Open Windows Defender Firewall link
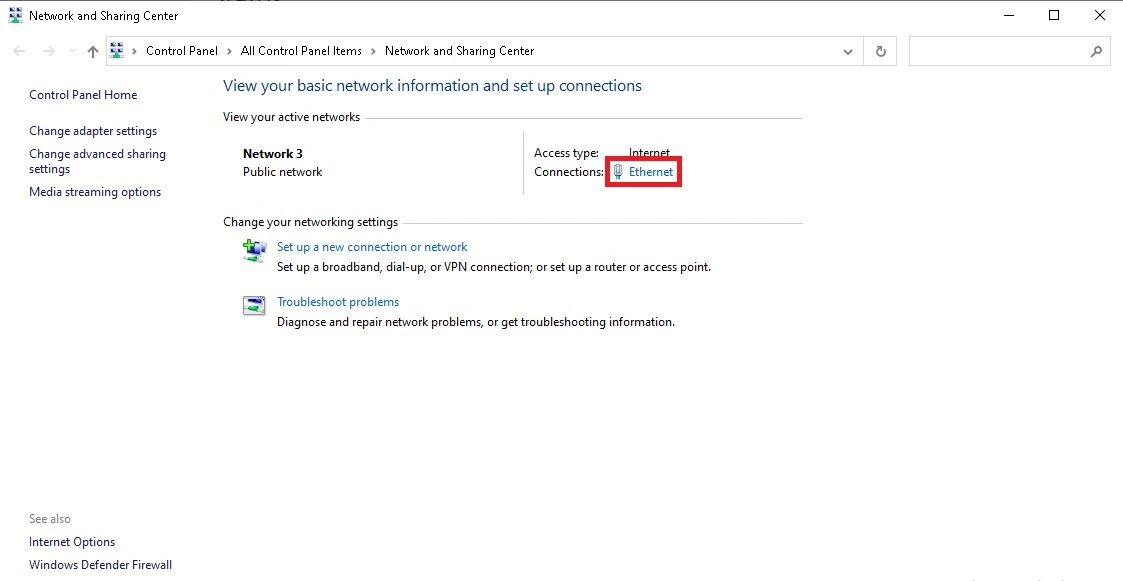Screen dimensions: 1123x581 click(x=100, y=565)
